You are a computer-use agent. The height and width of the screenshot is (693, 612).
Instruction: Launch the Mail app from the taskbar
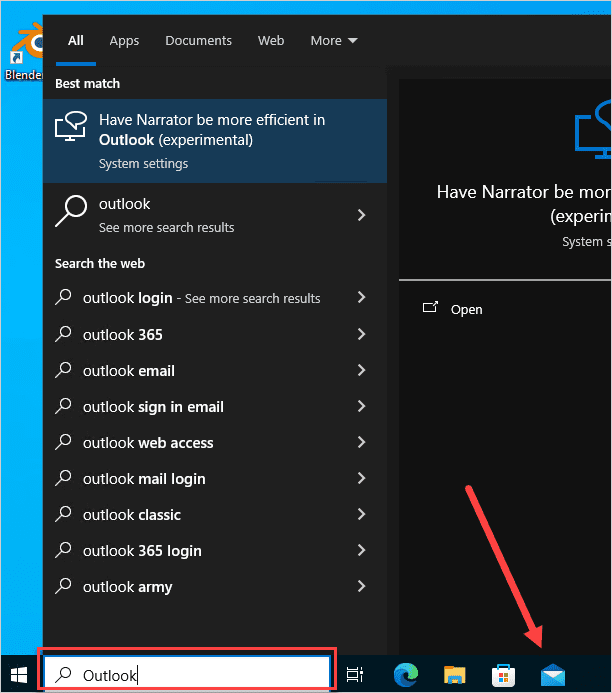[x=553, y=675]
